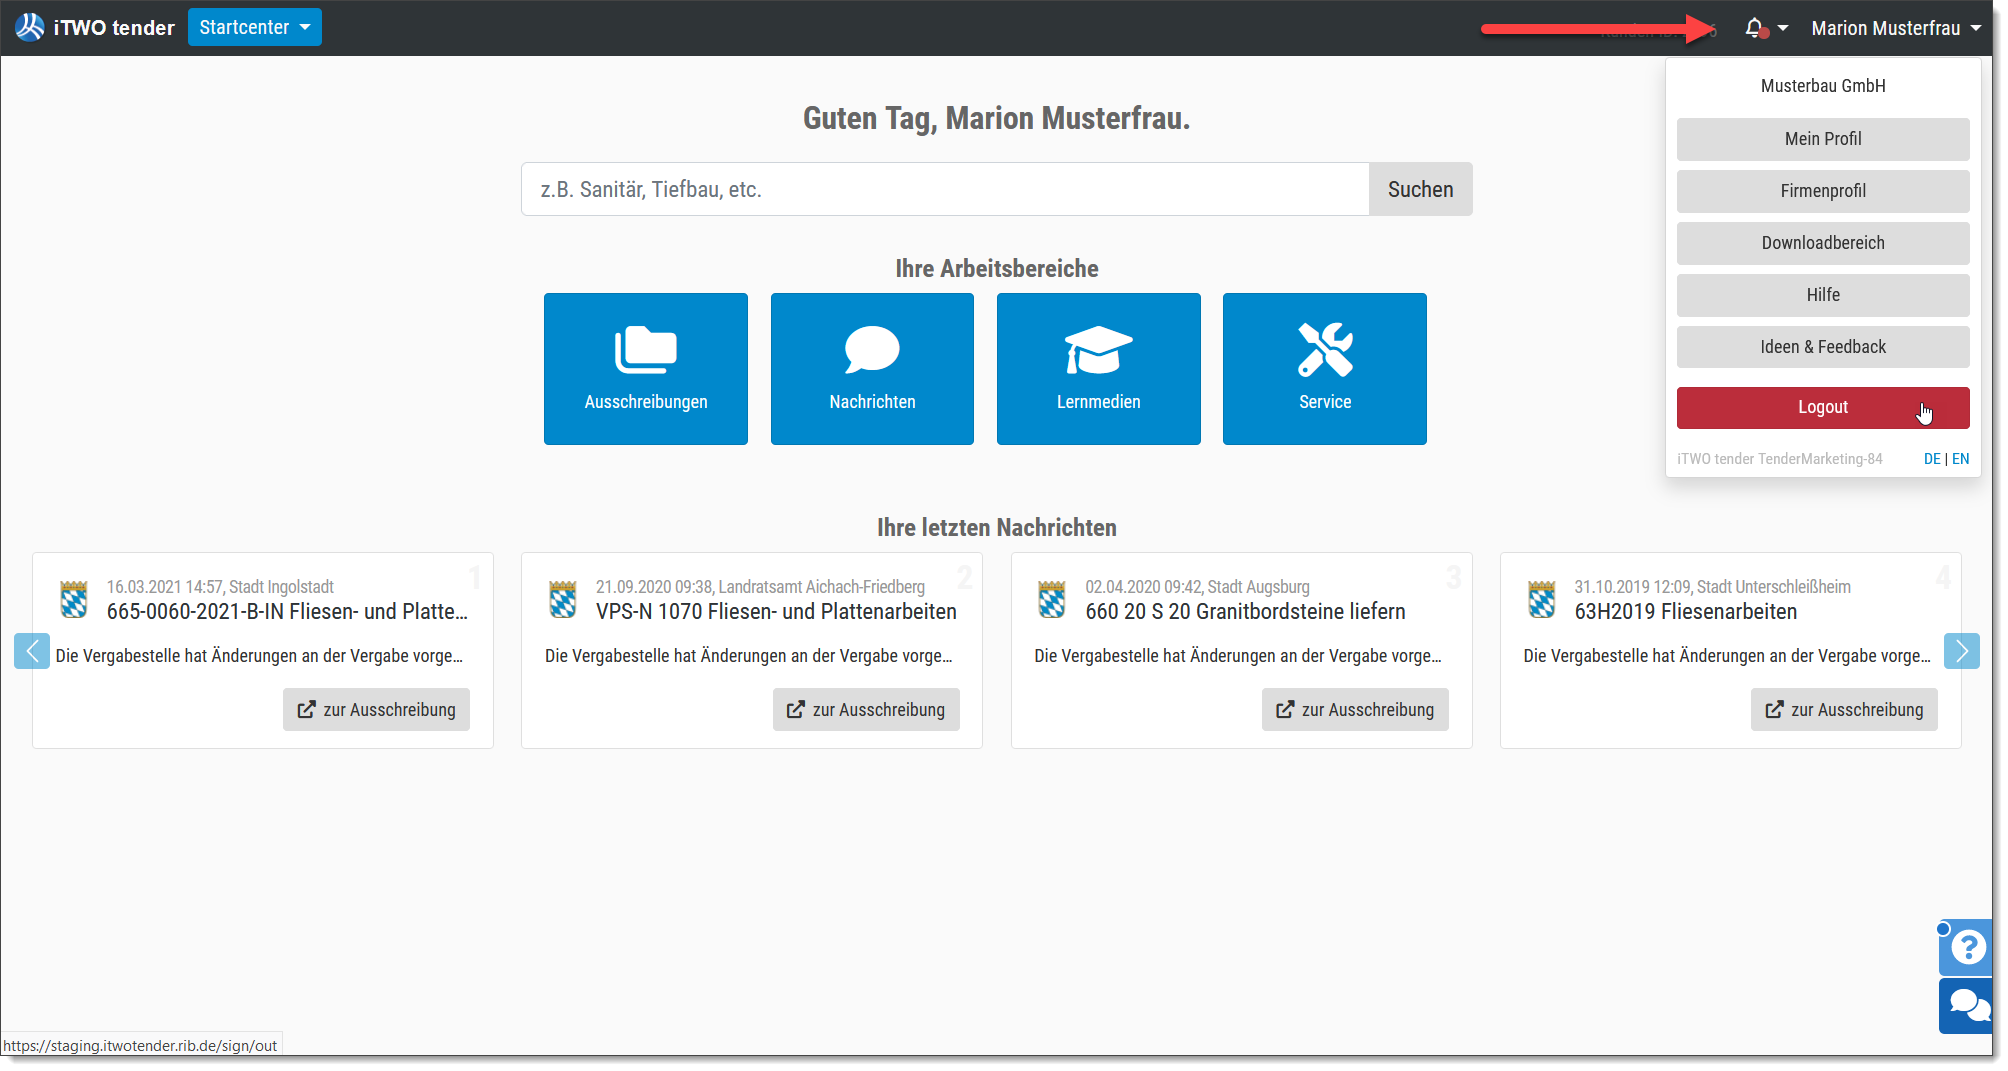Click the Bavarian crest on Aichach-Friedberg card

563,599
